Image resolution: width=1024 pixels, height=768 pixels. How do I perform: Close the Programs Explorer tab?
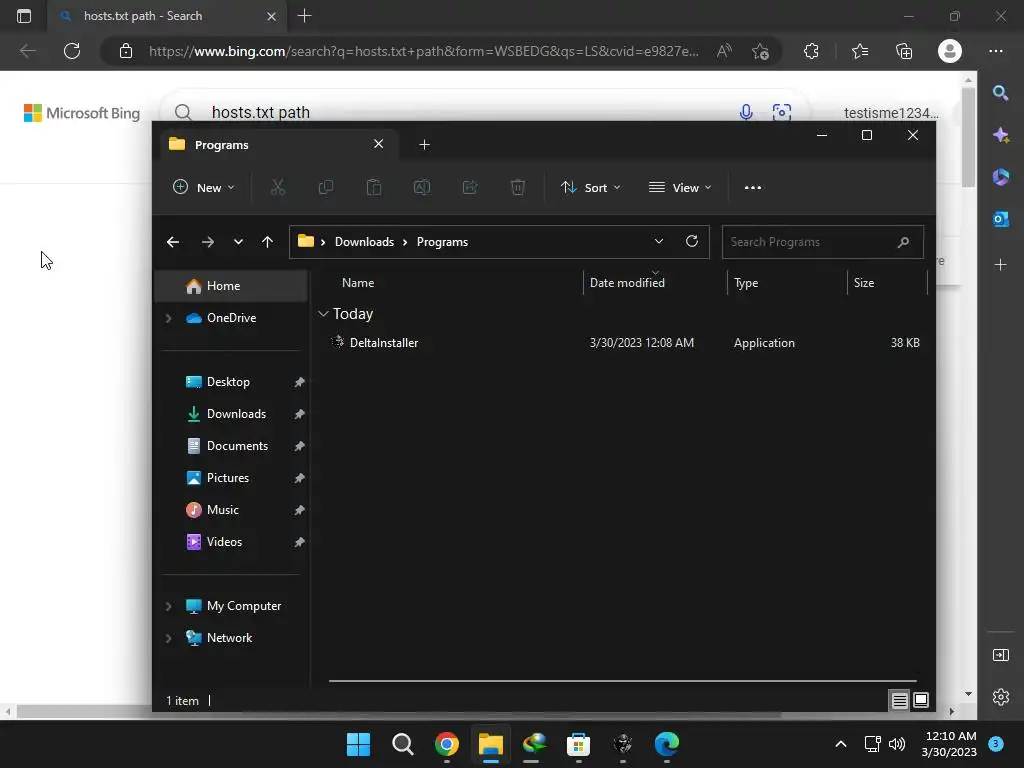[x=378, y=144]
